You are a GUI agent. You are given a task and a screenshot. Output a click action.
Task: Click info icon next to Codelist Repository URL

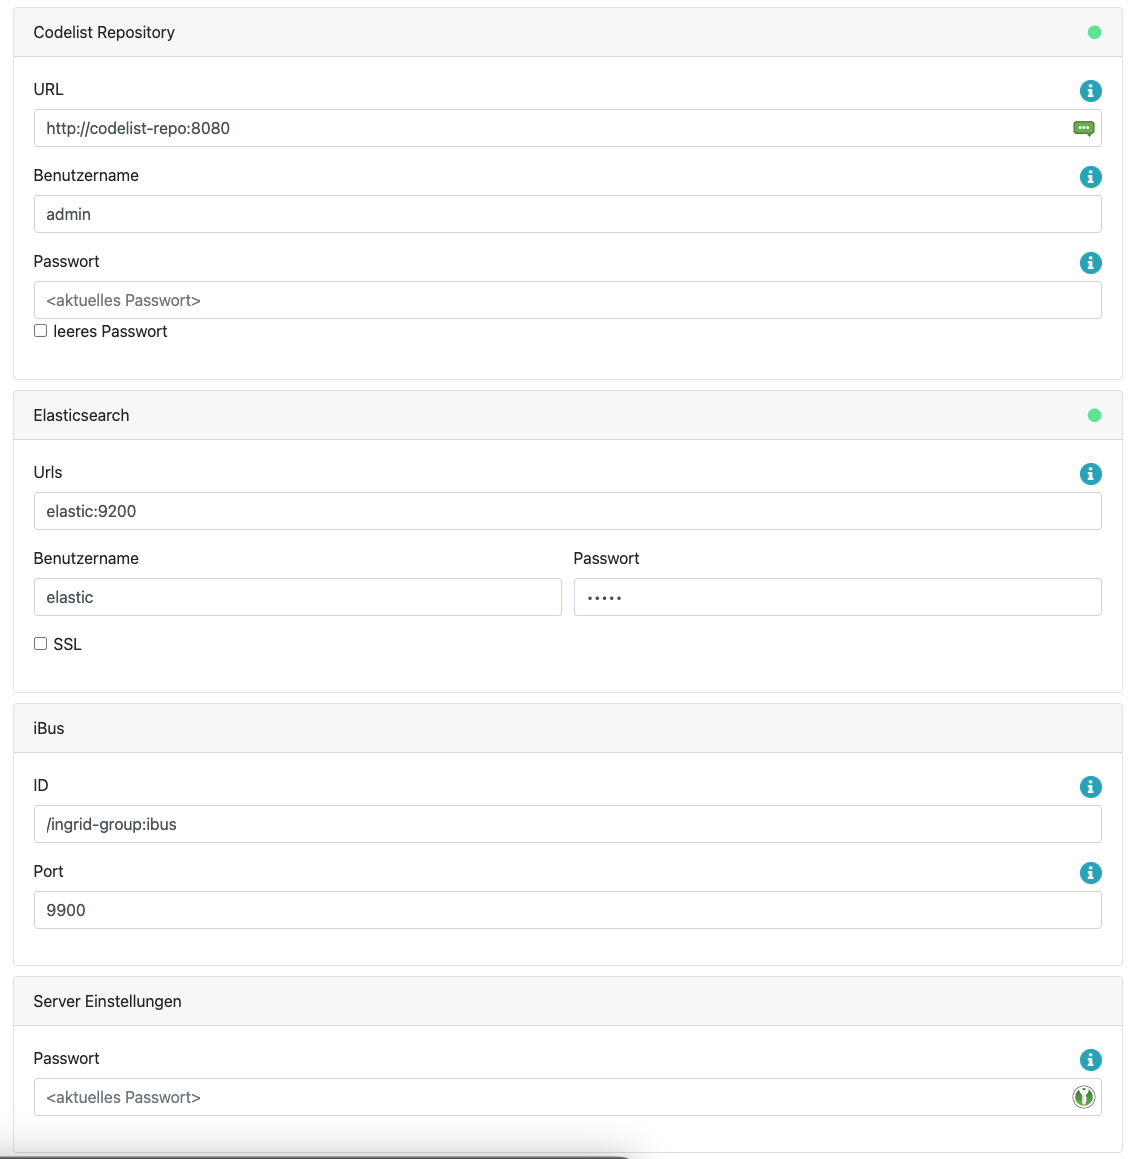click(x=1090, y=91)
